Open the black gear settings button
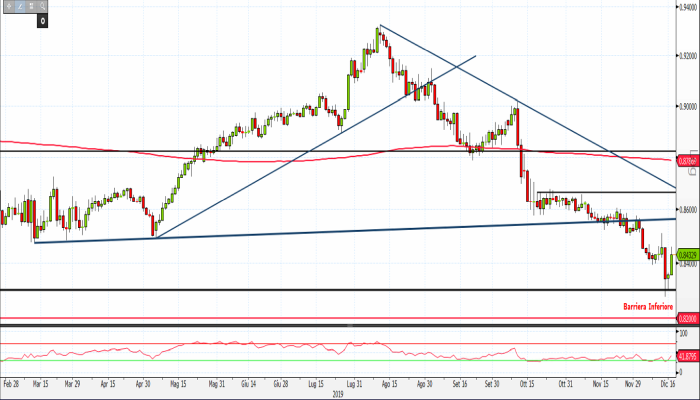 (x=42, y=21)
